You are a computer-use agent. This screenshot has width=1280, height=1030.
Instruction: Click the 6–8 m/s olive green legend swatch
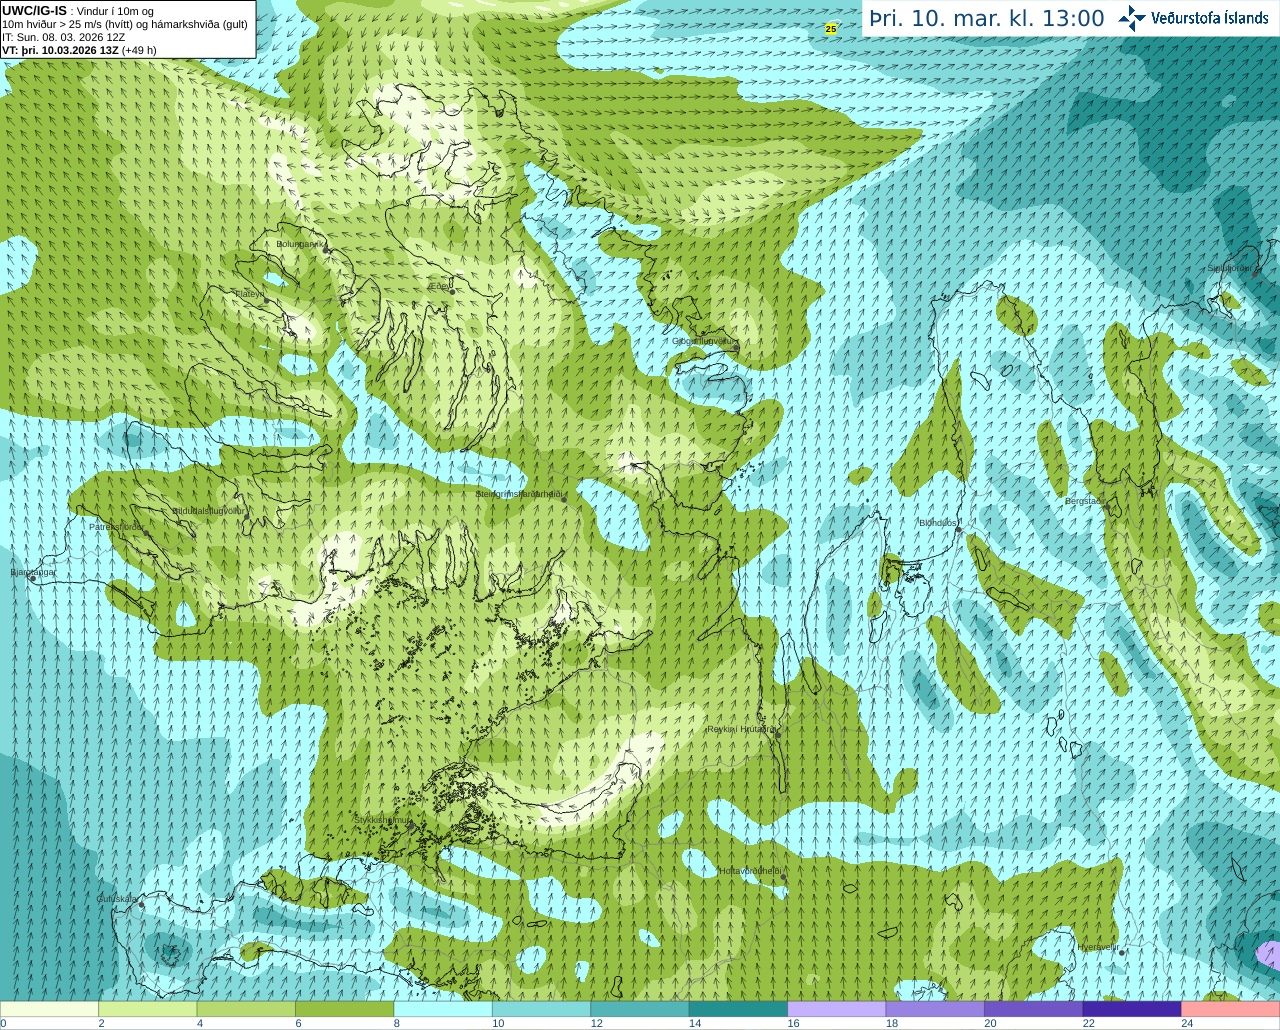[x=344, y=1009]
